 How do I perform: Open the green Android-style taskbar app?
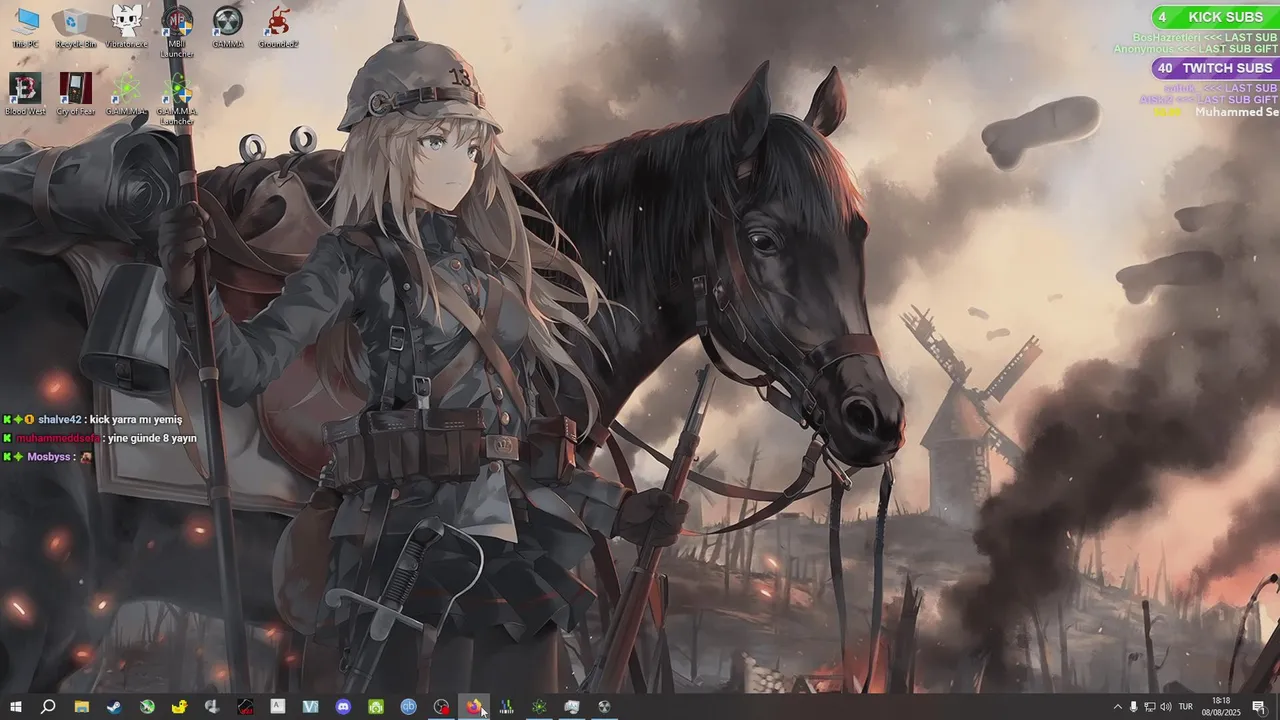376,707
